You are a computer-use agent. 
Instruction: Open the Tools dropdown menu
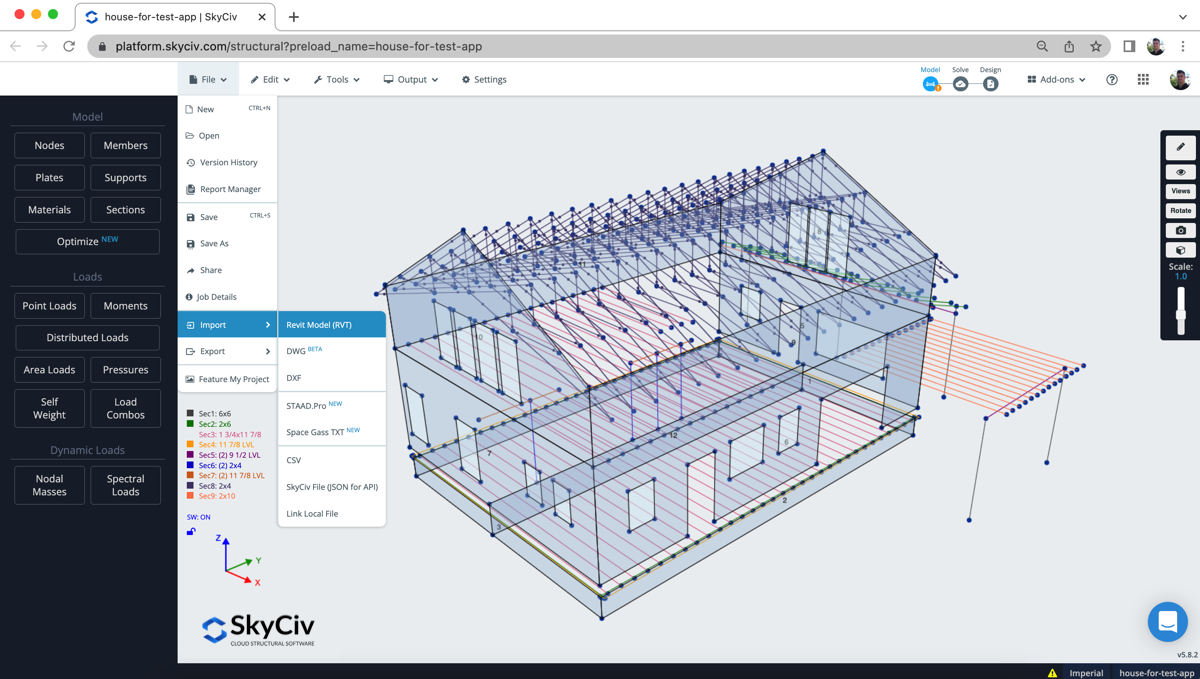[336, 80]
